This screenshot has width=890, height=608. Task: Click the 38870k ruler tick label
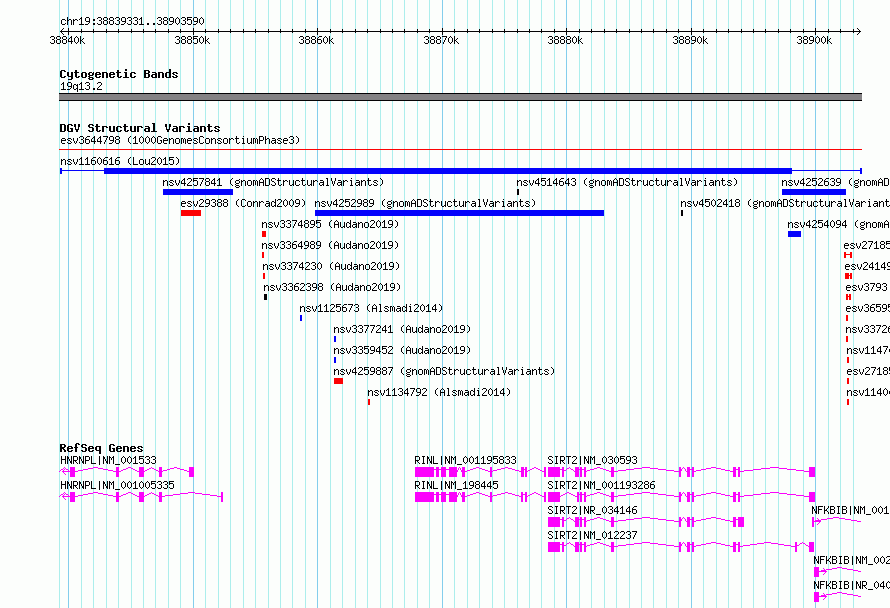(441, 40)
